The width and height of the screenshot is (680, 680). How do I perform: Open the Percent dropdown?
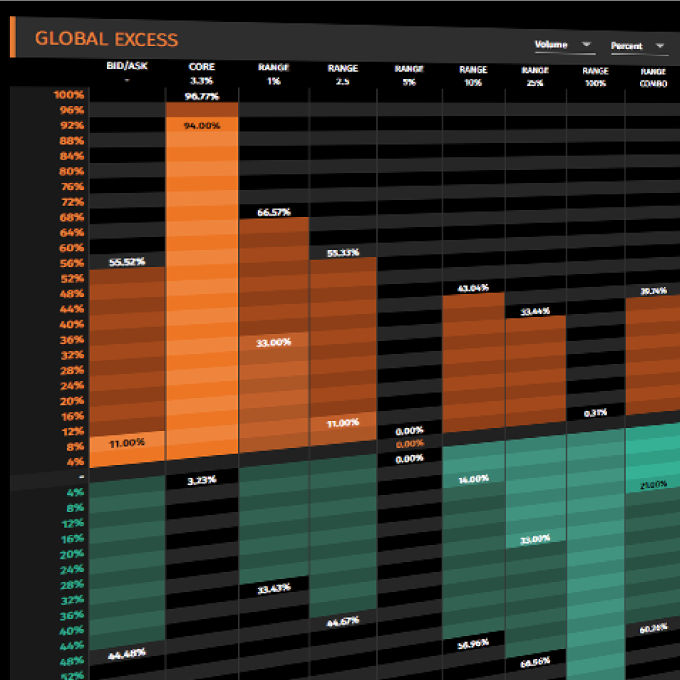(639, 46)
